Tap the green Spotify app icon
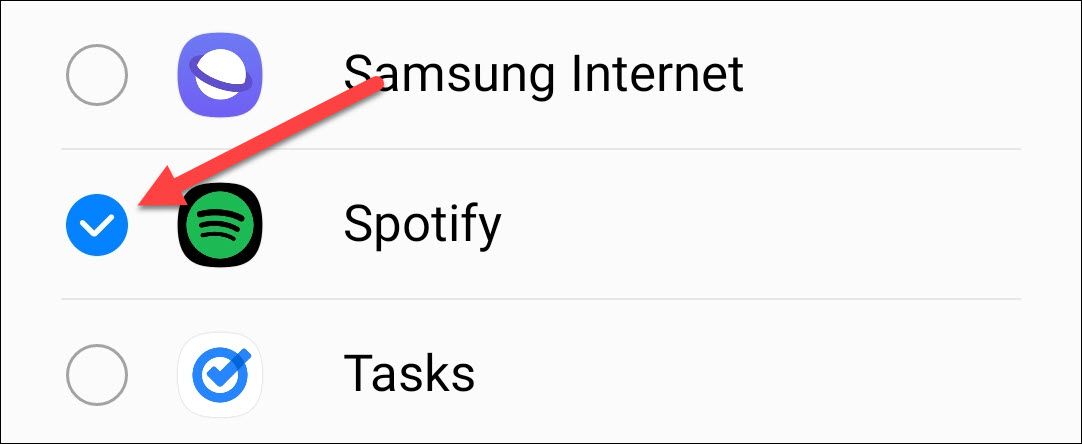The height and width of the screenshot is (444, 1082). coord(220,224)
